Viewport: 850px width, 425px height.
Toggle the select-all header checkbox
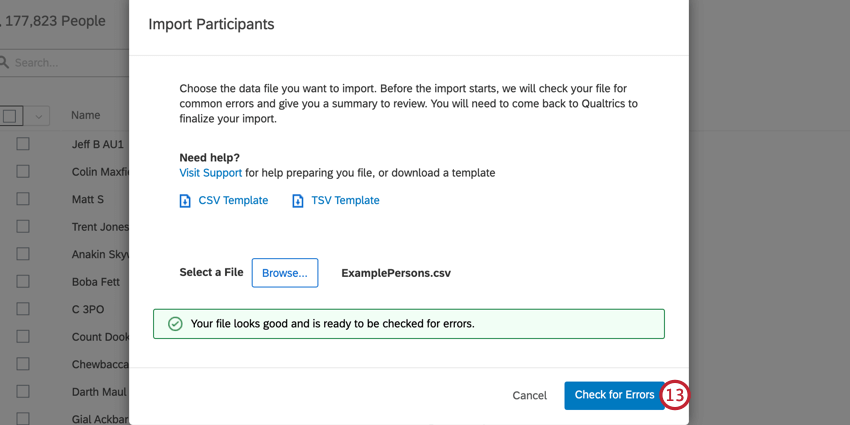click(10, 116)
